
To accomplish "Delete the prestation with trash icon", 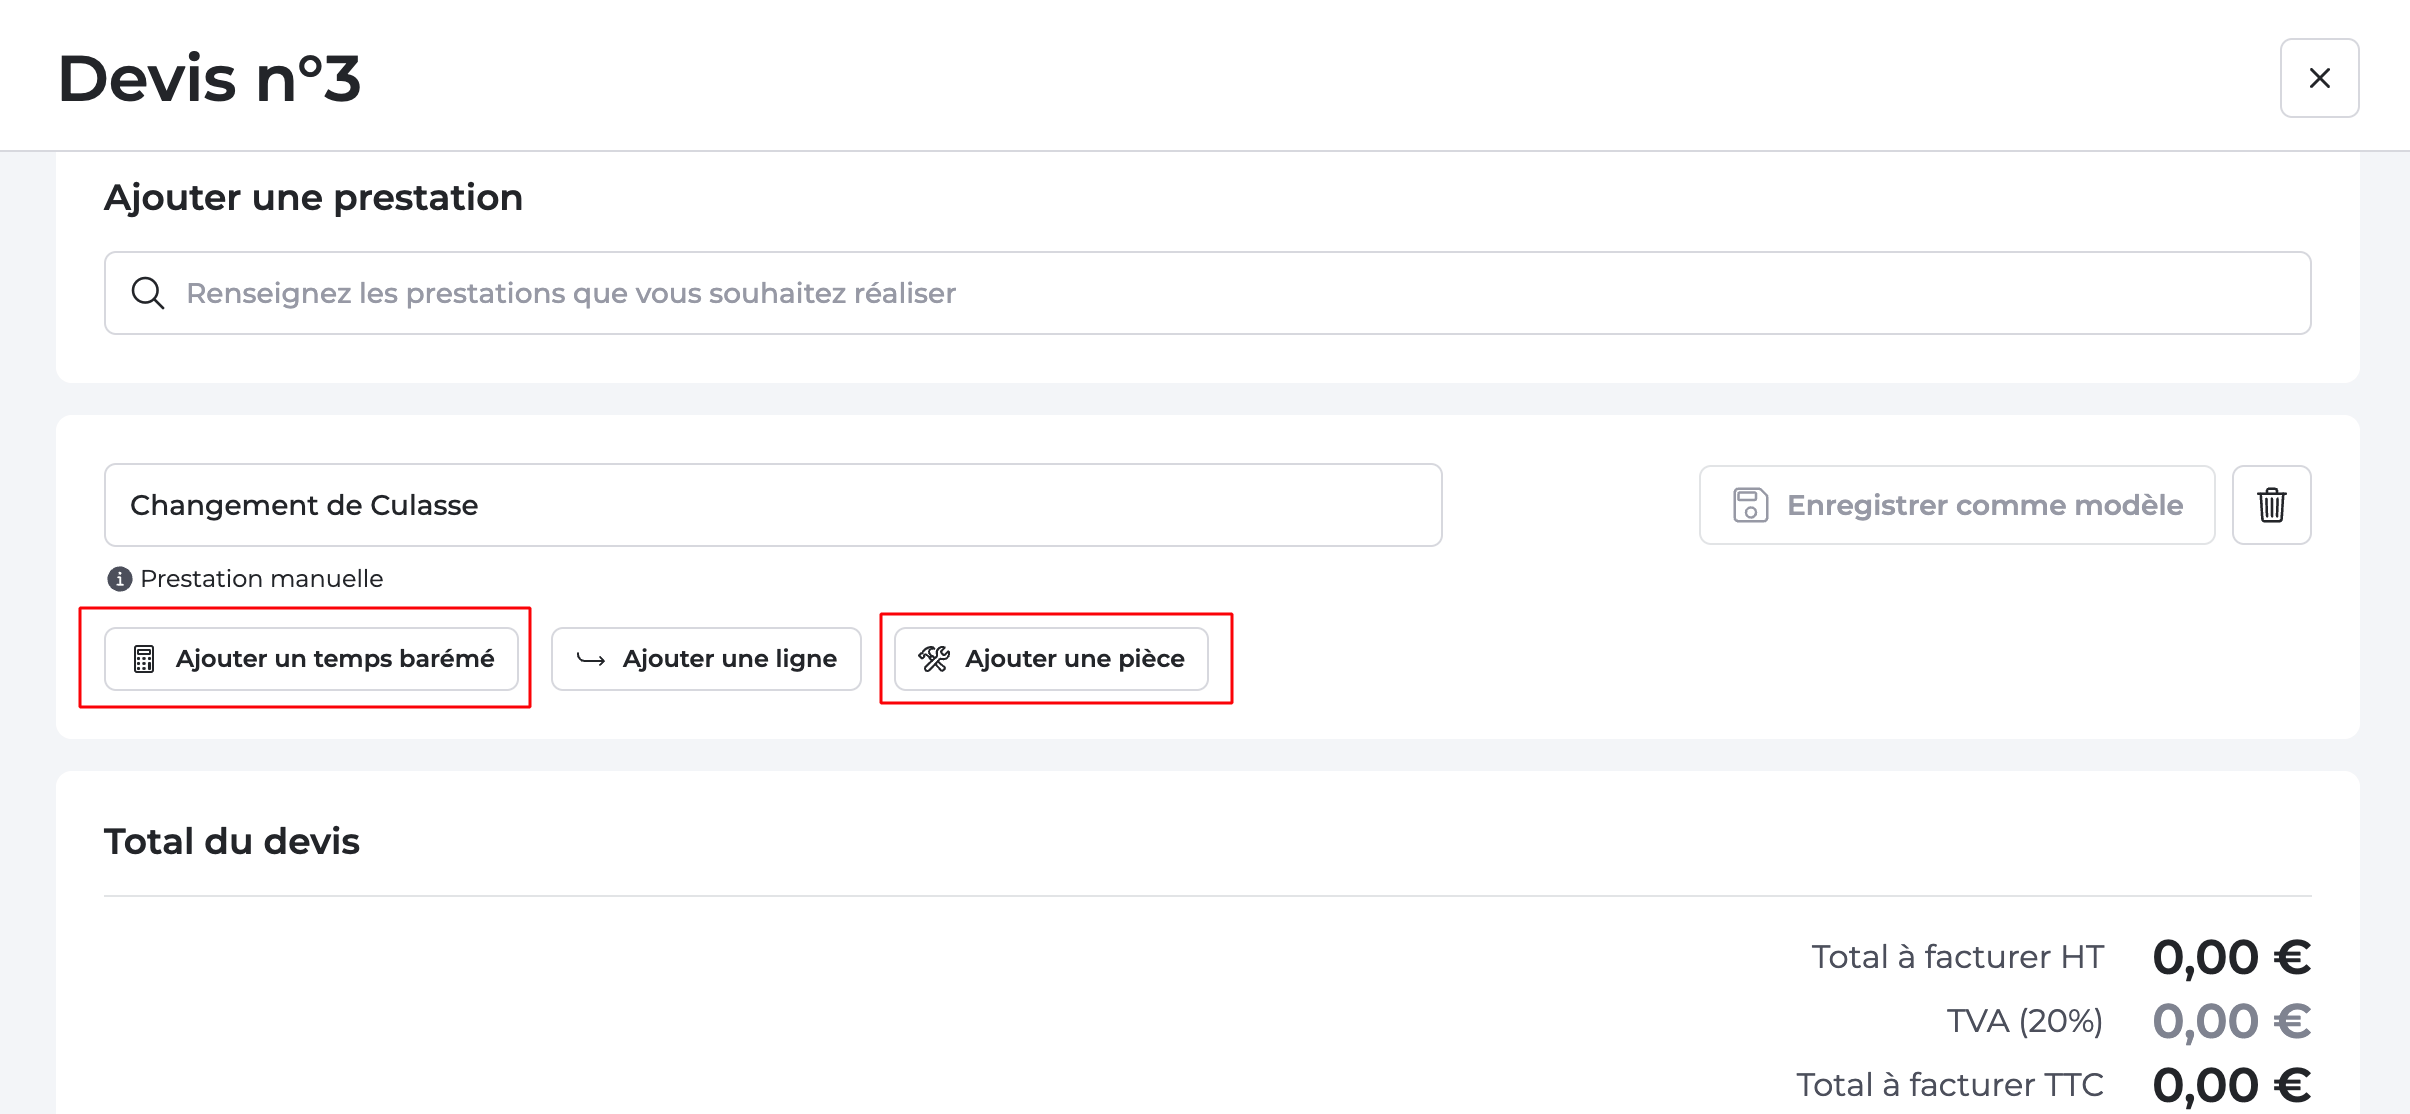I will (2271, 505).
